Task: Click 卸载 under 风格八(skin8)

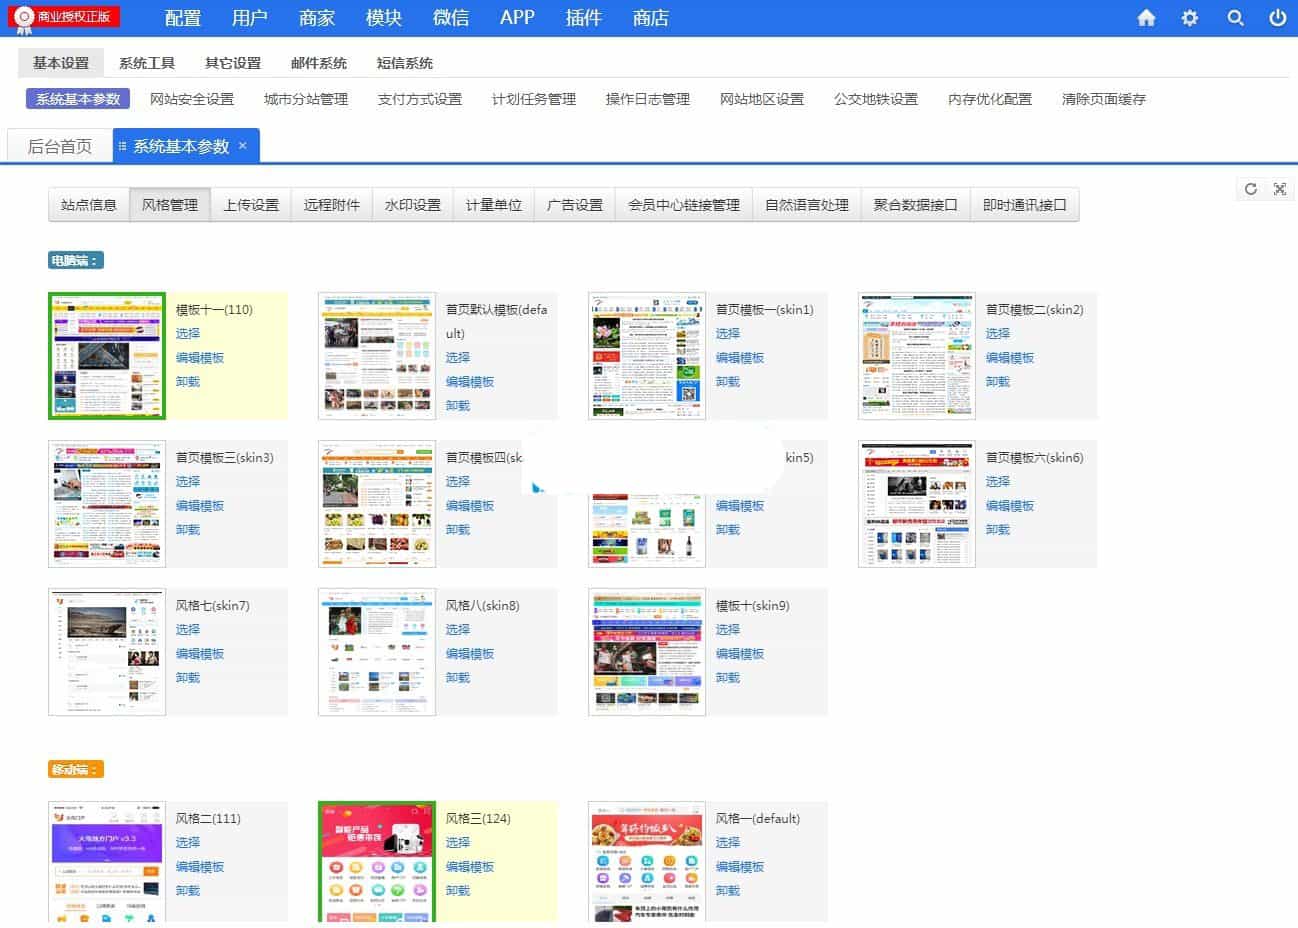Action: coord(457,677)
